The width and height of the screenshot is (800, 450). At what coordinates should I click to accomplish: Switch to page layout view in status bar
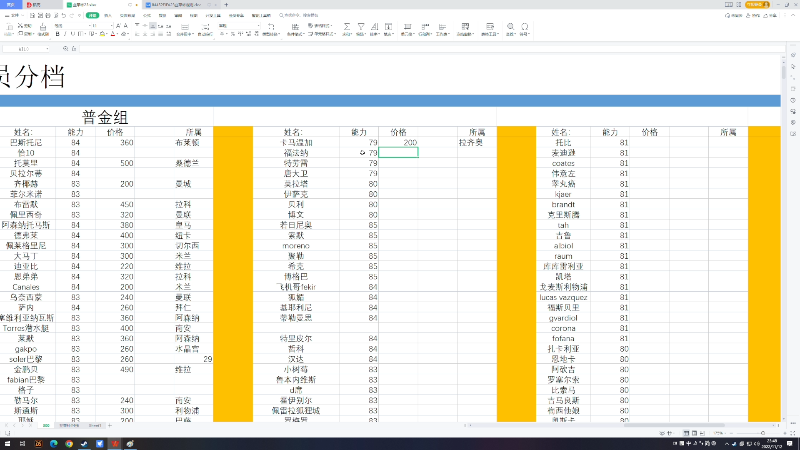point(694,433)
